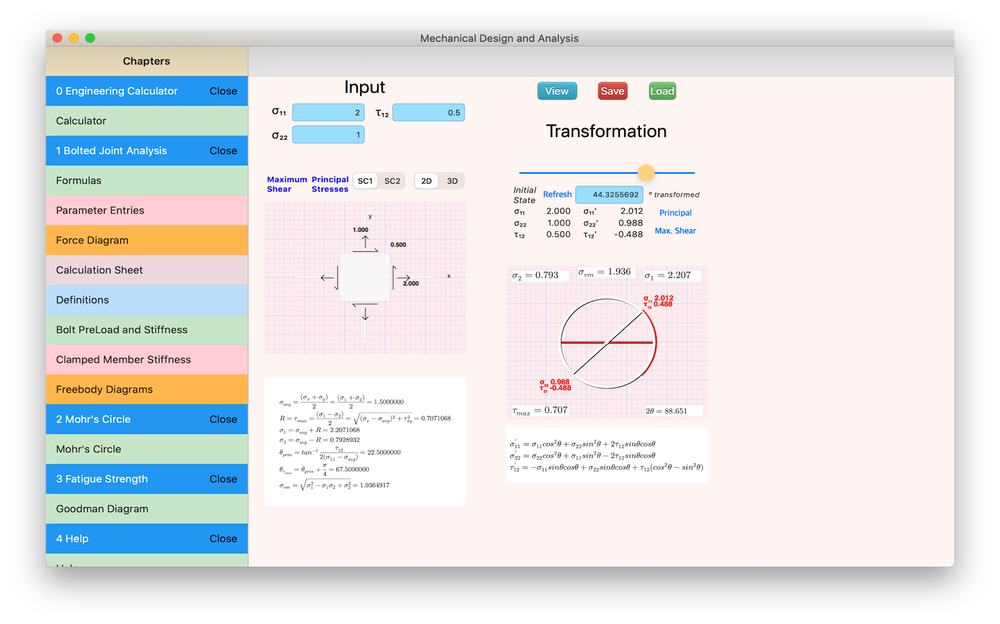Click the τ12 input field
This screenshot has width=1000, height=624.
click(428, 113)
